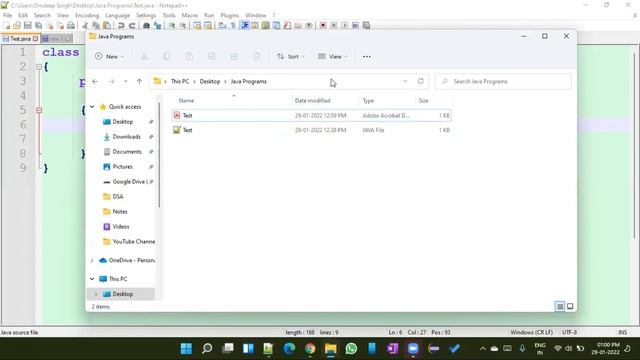640x360 pixels.
Task: Open the Notepad++ Encoding menu
Action: (87, 15)
